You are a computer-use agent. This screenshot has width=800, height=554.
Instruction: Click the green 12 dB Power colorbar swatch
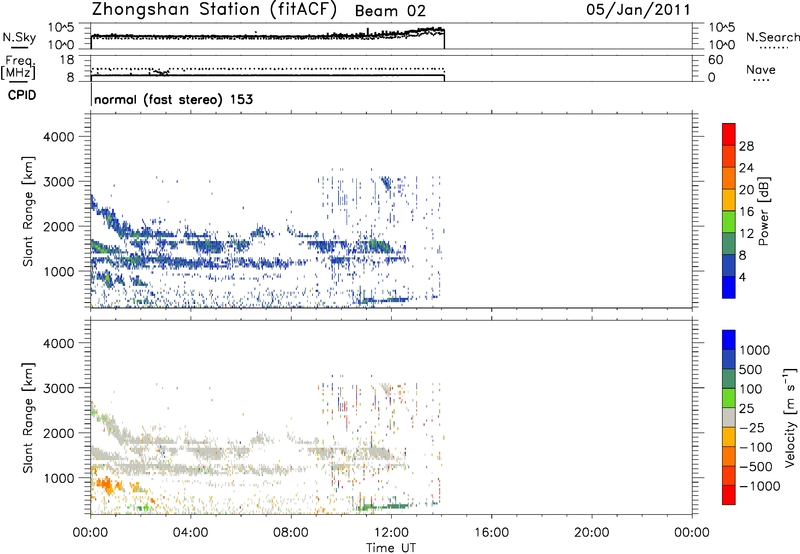(729, 221)
